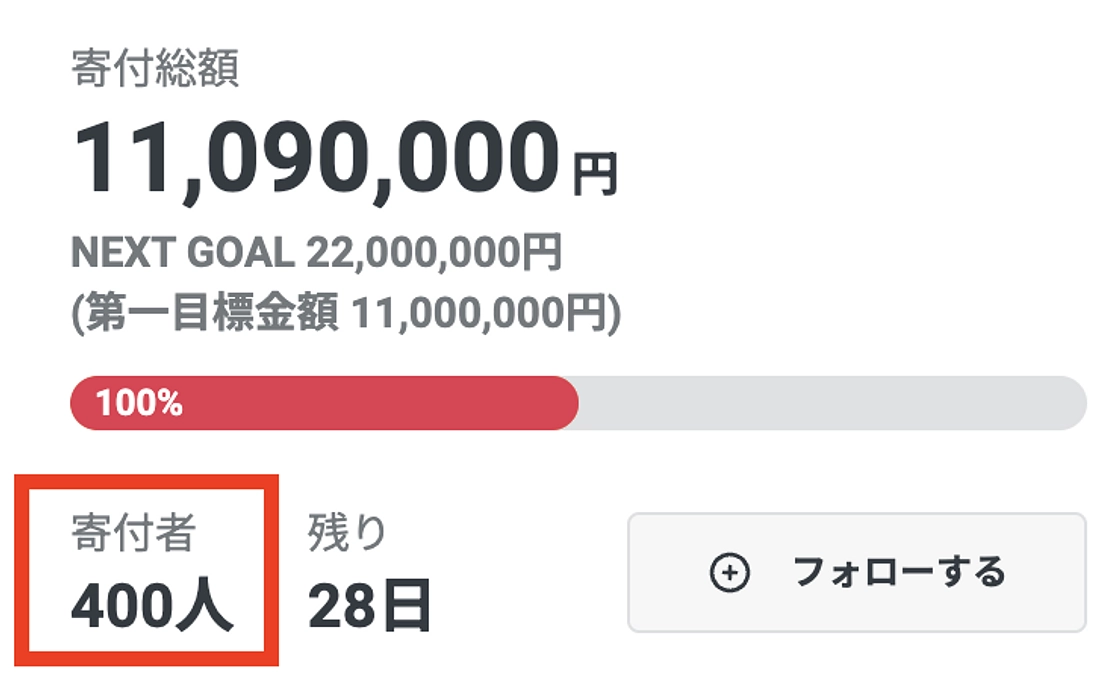Click the plus-circle icon on follow button
Viewport: 1117px width, 675px height.
pyautogui.click(x=733, y=571)
